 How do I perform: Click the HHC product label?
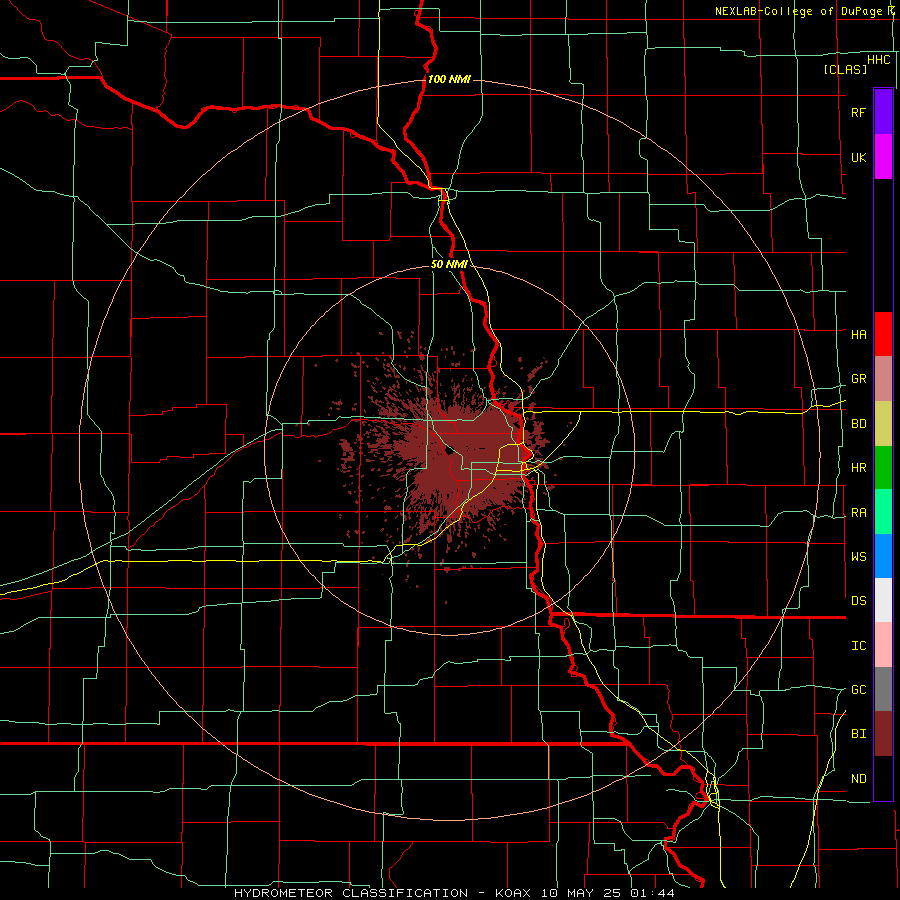pyautogui.click(x=878, y=60)
